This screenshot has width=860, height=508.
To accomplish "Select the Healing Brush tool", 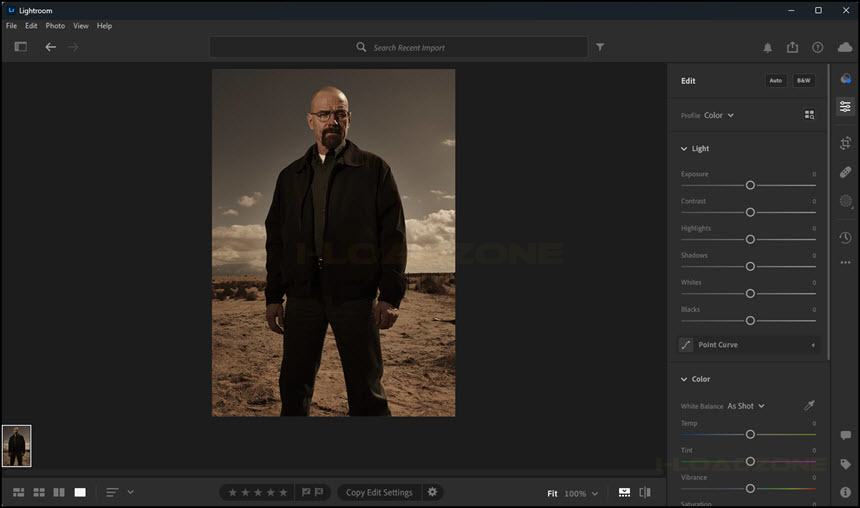I will [x=846, y=172].
